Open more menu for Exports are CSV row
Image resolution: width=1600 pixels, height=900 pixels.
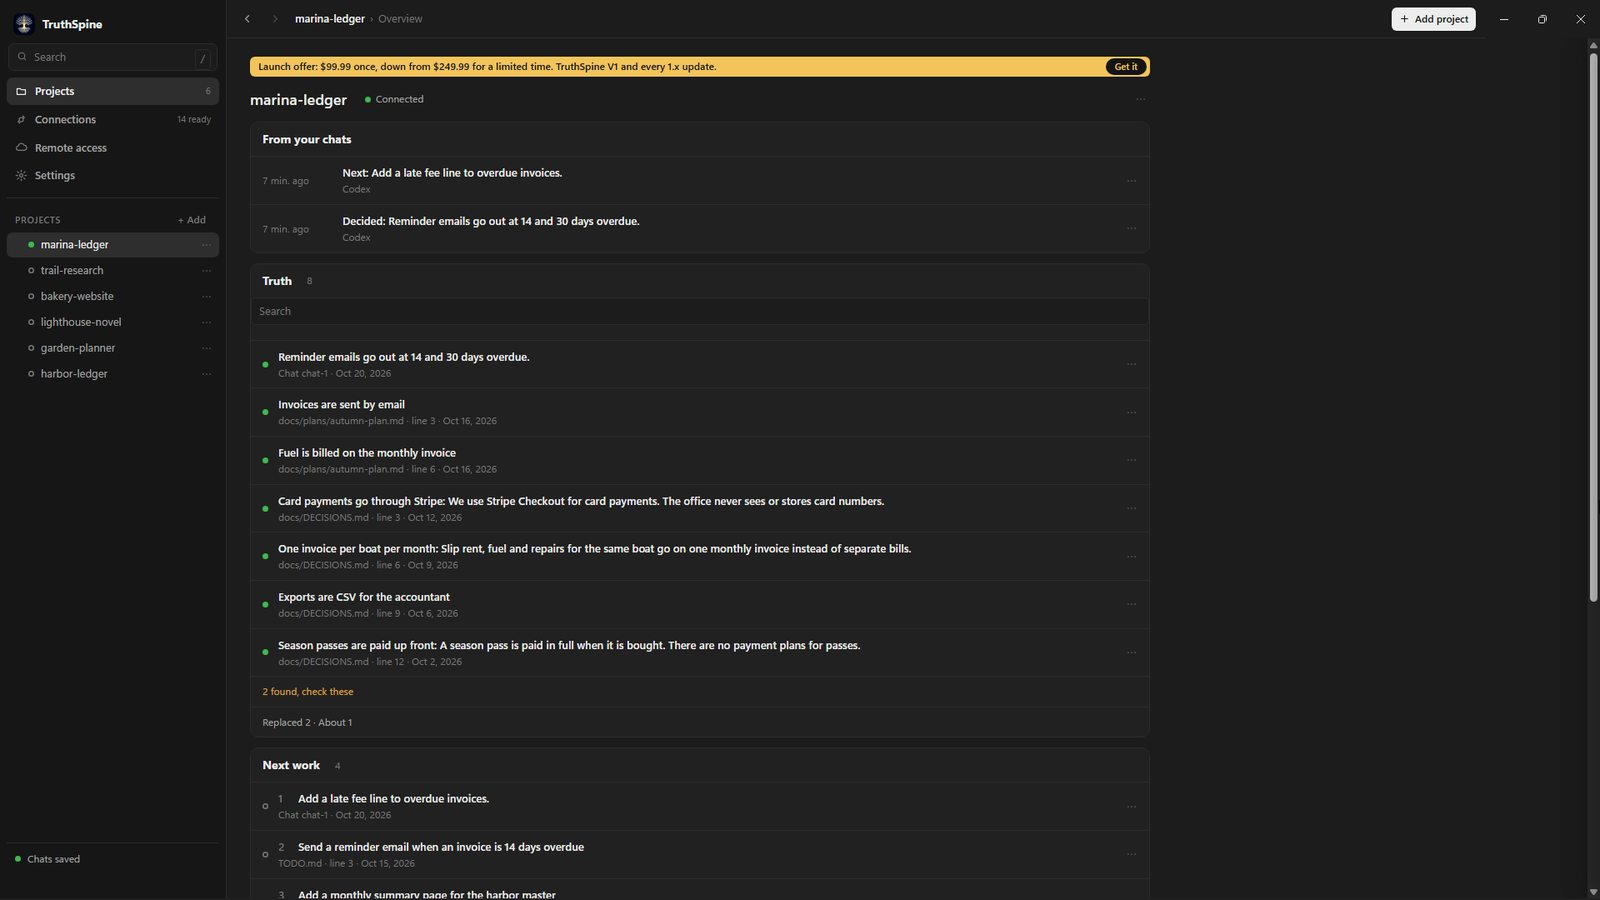[x=1131, y=605]
